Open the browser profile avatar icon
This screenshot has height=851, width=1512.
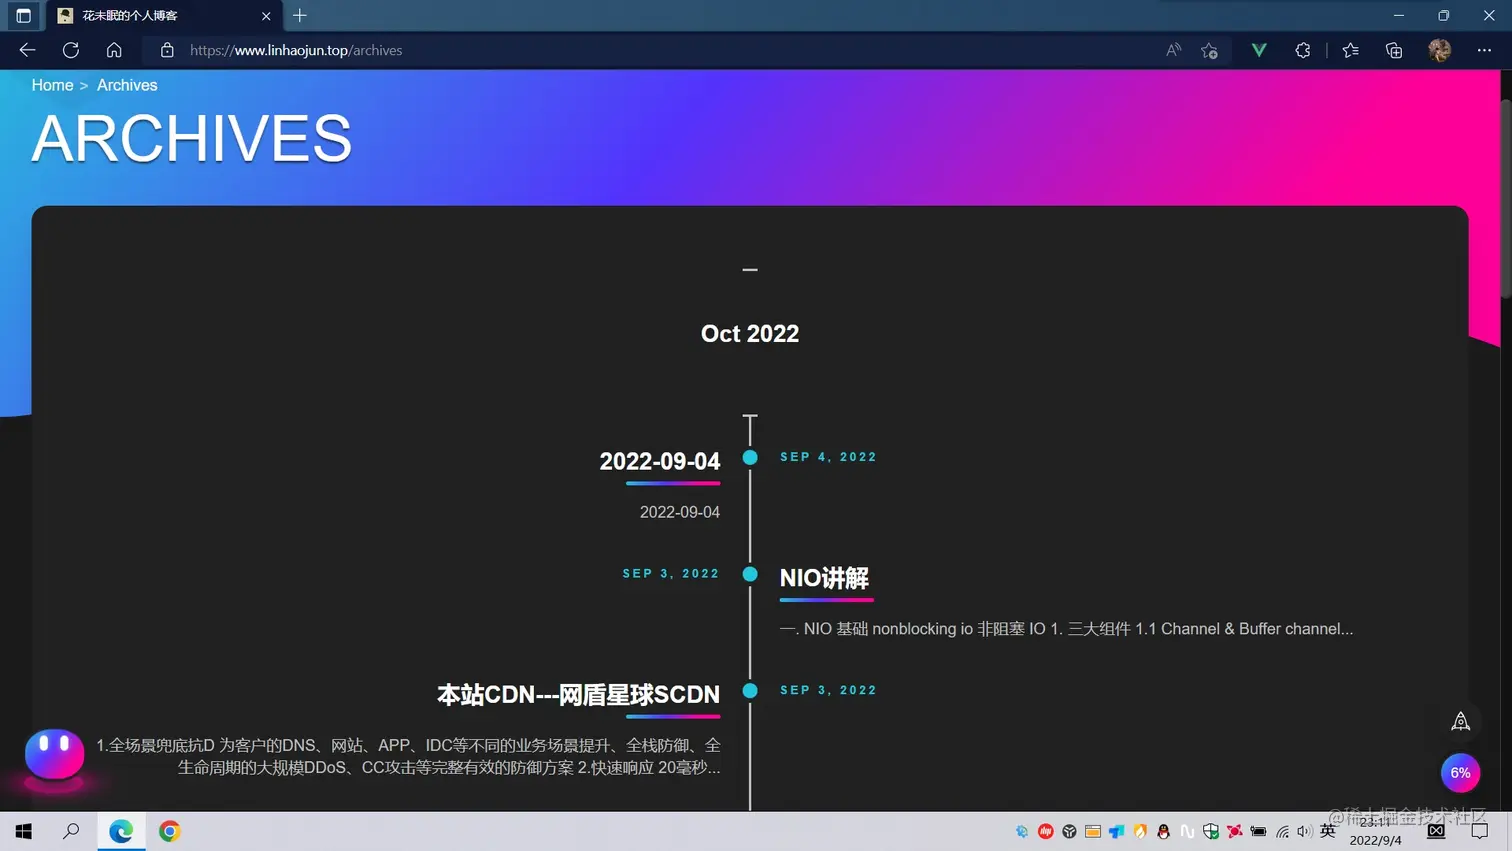[1439, 50]
